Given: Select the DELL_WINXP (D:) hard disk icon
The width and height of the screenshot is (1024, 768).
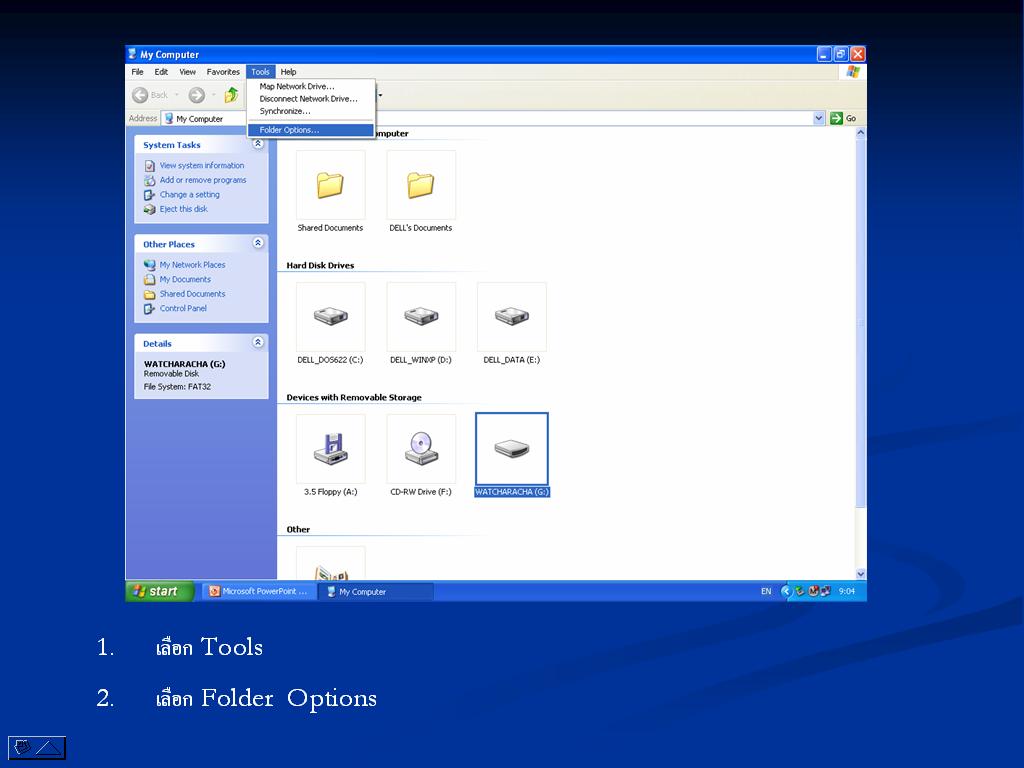Looking at the screenshot, I should pos(421,317).
